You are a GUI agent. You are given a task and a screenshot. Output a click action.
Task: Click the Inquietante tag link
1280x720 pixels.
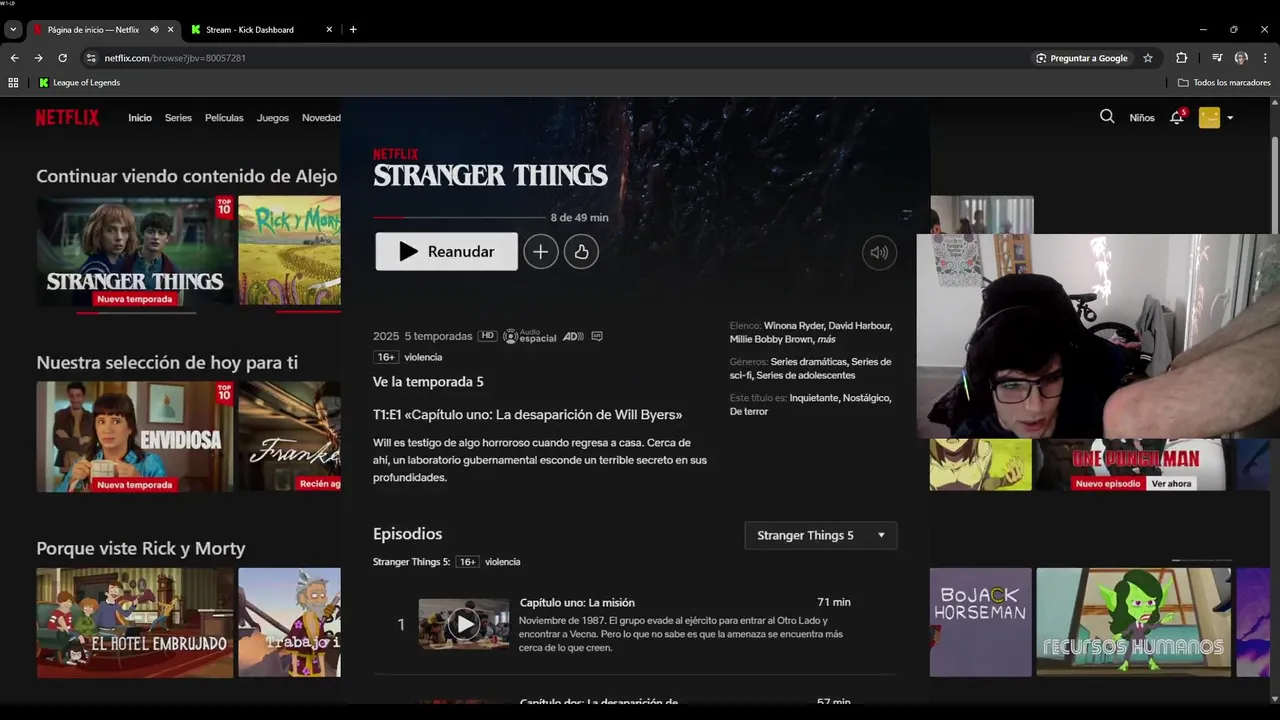[x=812, y=398]
